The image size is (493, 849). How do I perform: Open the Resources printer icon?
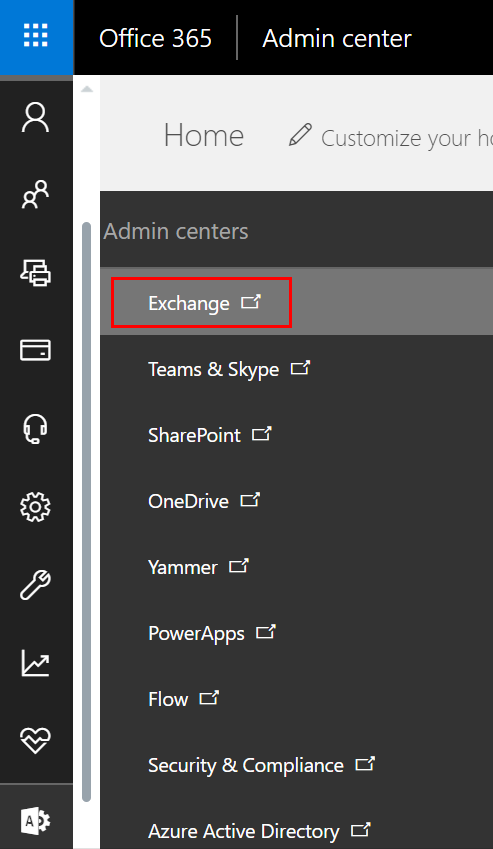tap(36, 273)
